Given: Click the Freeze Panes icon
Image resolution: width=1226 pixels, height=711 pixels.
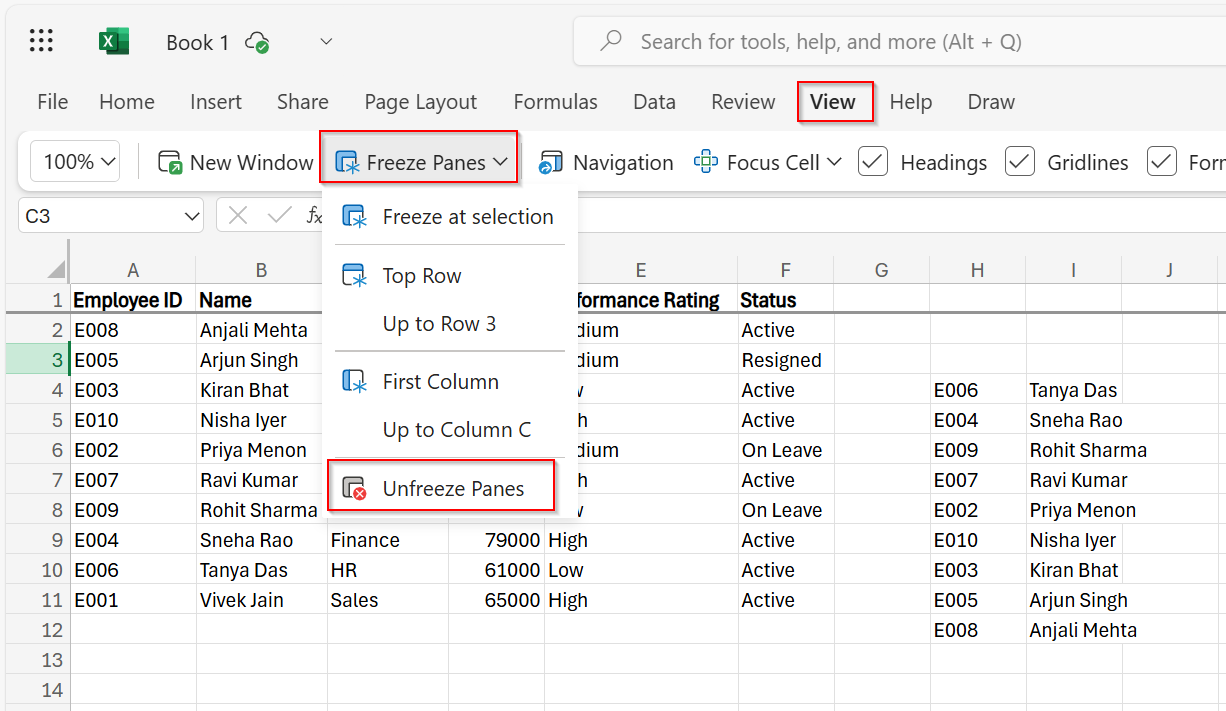Looking at the screenshot, I should pyautogui.click(x=348, y=161).
